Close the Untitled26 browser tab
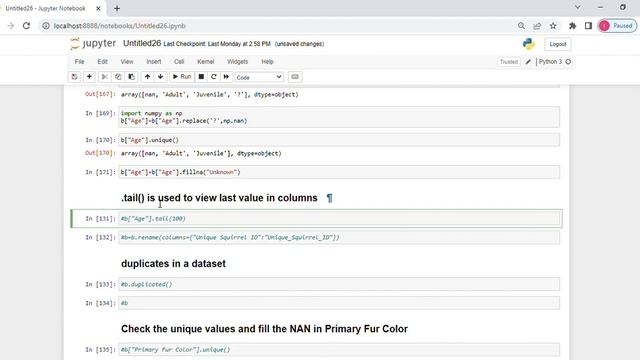640x360 pixels. 98,8
